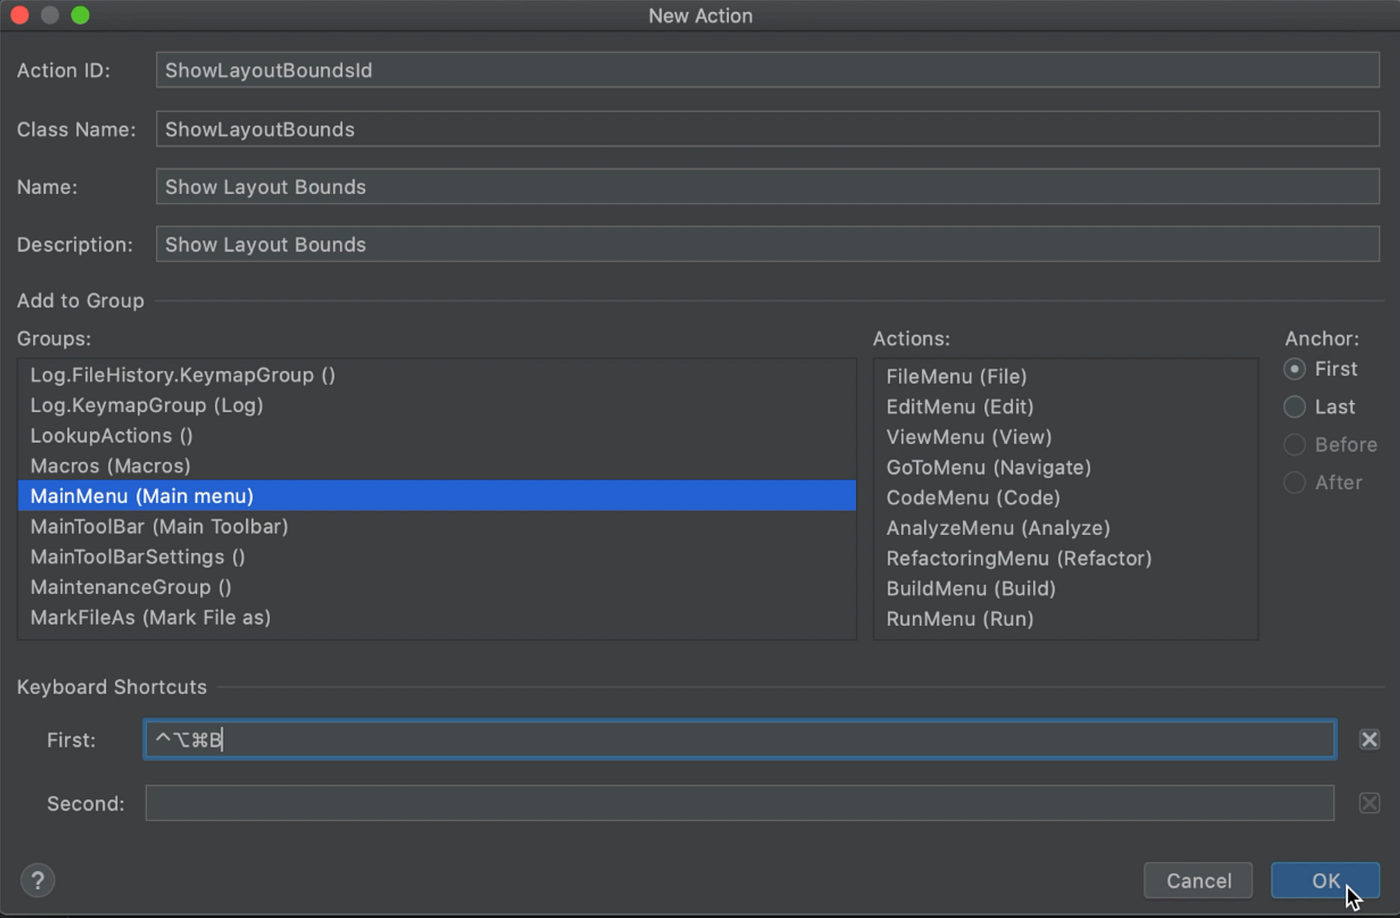Click the Action ID input field
The width and height of the screenshot is (1400, 918).
(x=767, y=70)
